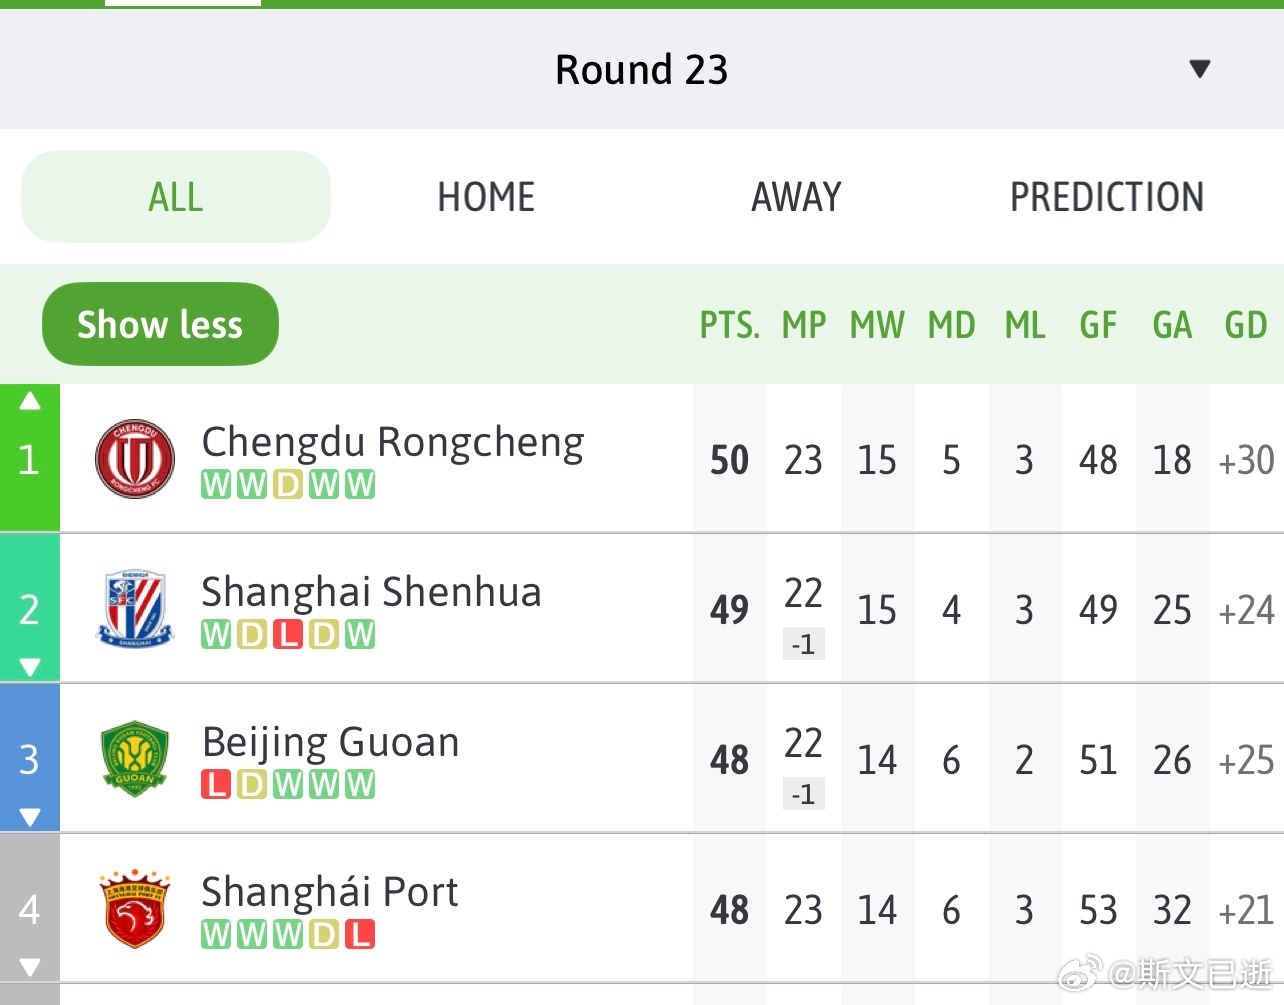
Task: Click the yellow D form badge for Chengdu Rongcheng
Action: pyautogui.click(x=288, y=485)
